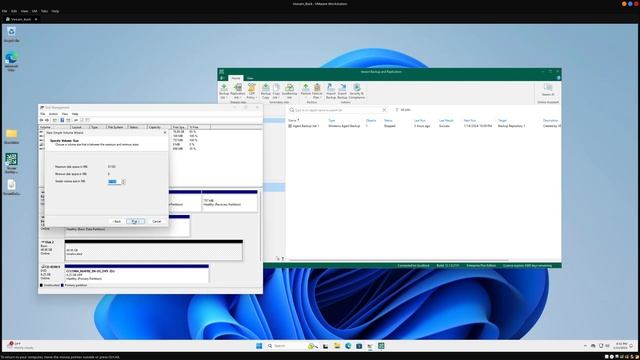The width and height of the screenshot is (640, 360).
Task: Click volume size spinner arrows
Action: [123, 182]
